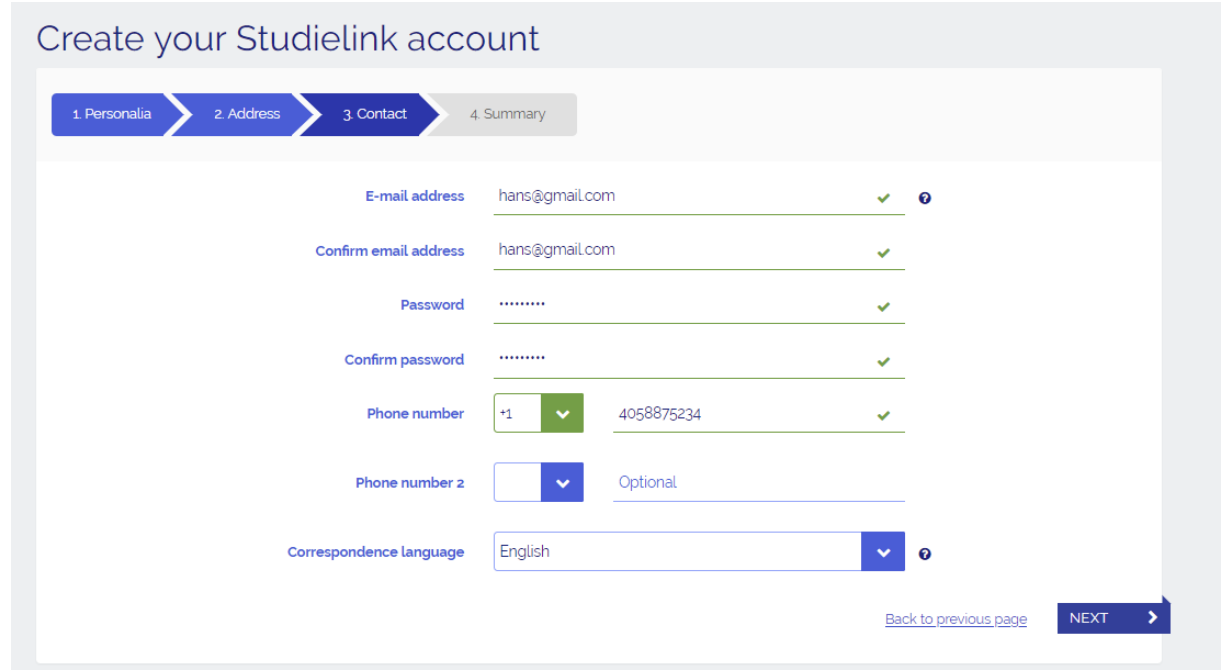
Task: Select the 3. Contact step
Action: [x=374, y=114]
